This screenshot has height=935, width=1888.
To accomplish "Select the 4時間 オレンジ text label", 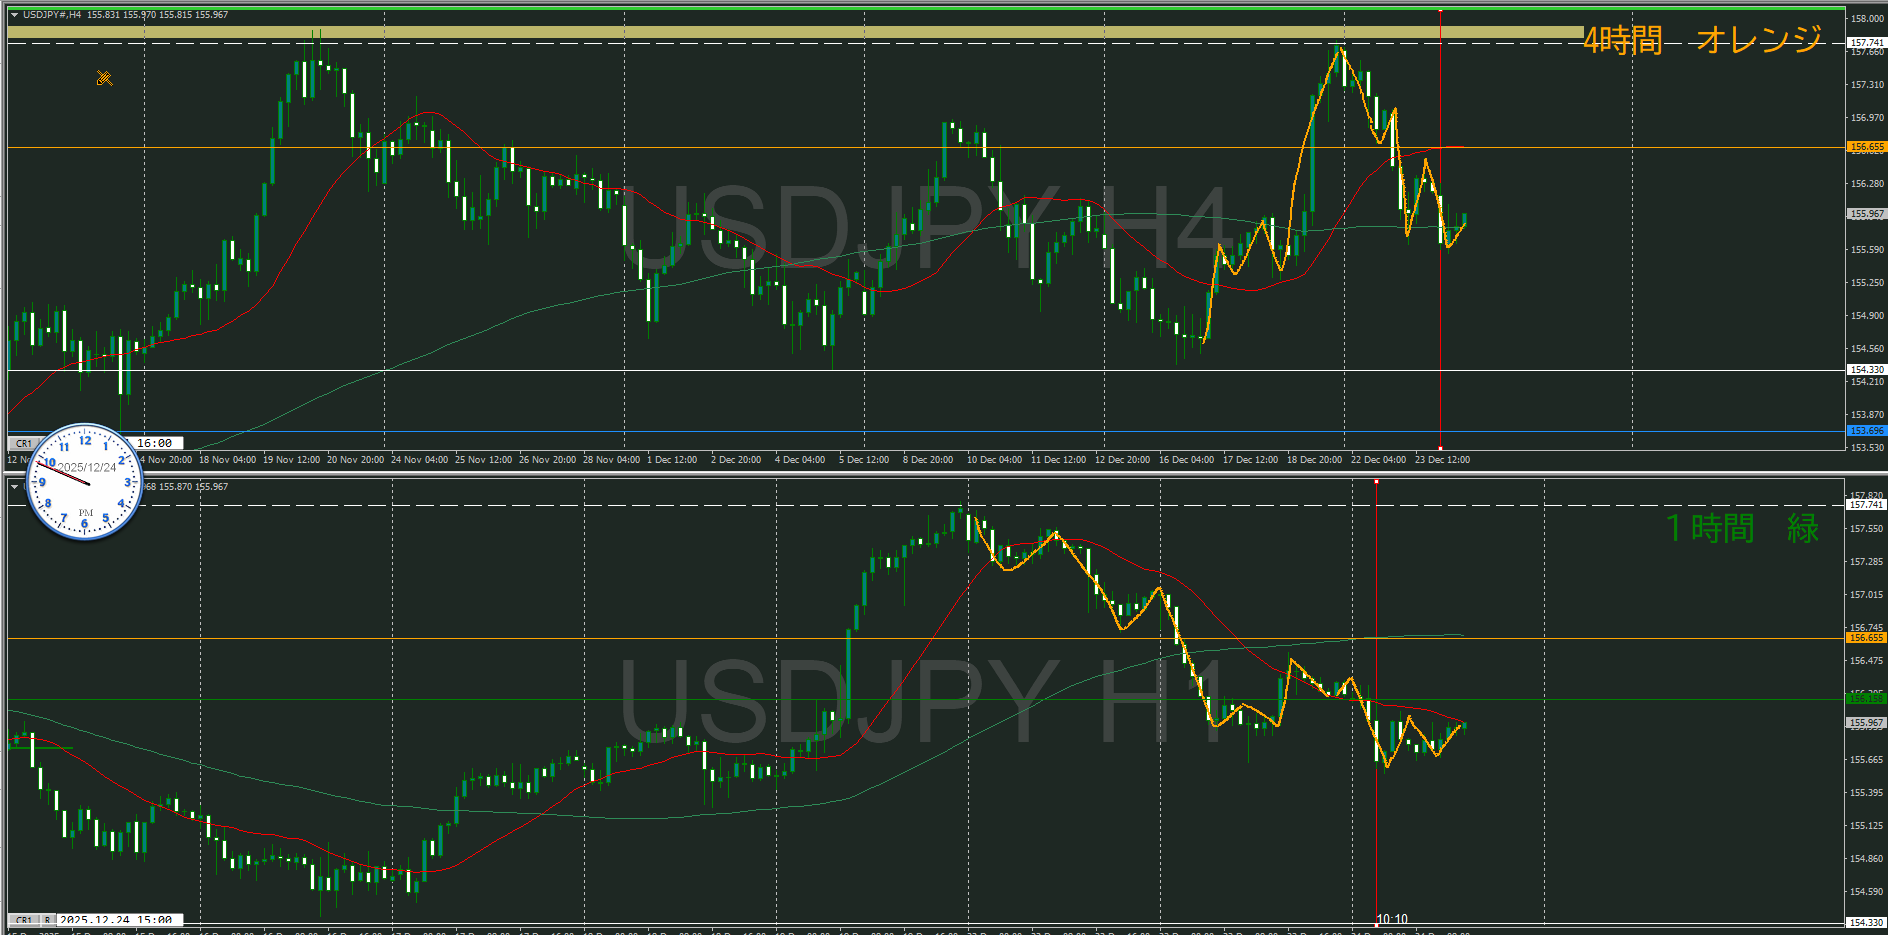I will [1702, 40].
